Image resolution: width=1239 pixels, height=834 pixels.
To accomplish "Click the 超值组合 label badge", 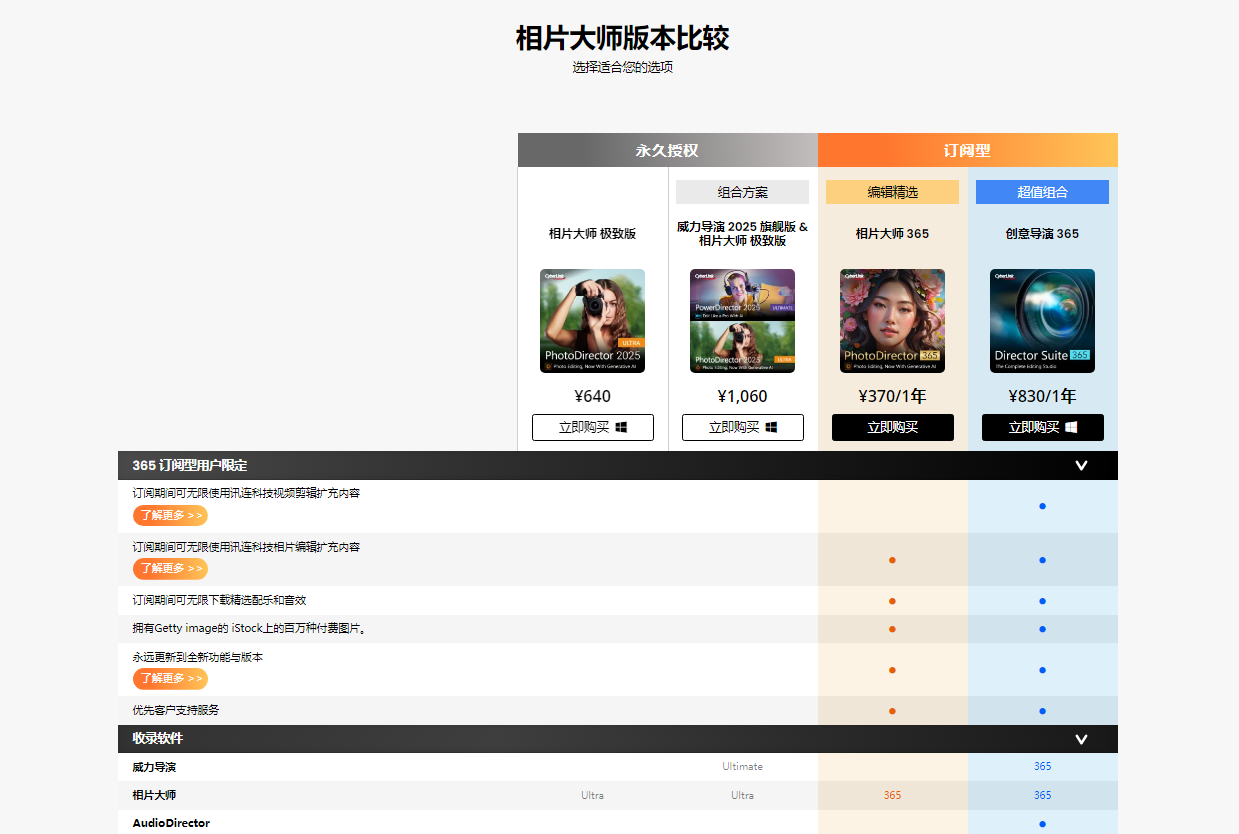I will point(1043,192).
